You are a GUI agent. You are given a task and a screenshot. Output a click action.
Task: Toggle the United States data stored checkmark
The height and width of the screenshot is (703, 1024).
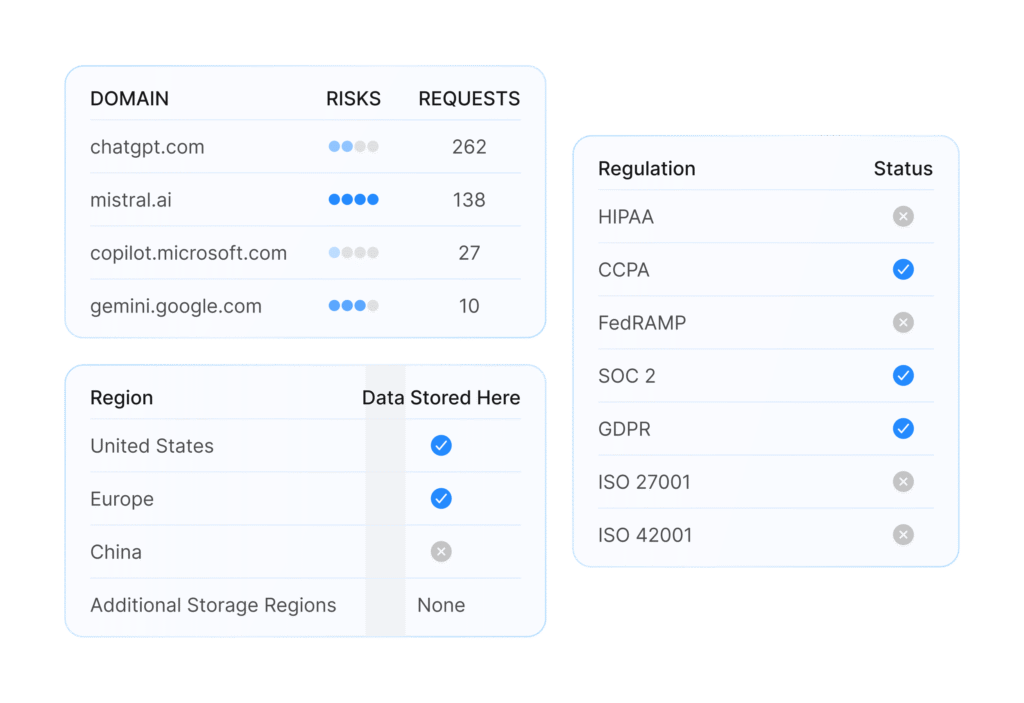441,446
